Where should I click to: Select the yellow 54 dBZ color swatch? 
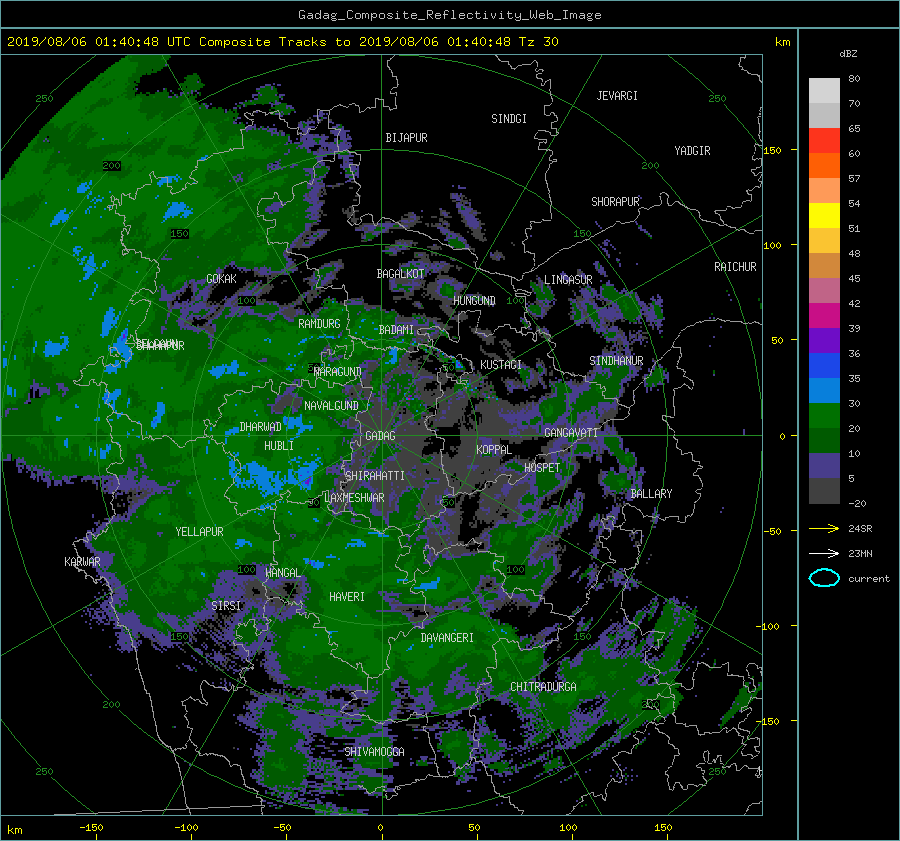824,215
